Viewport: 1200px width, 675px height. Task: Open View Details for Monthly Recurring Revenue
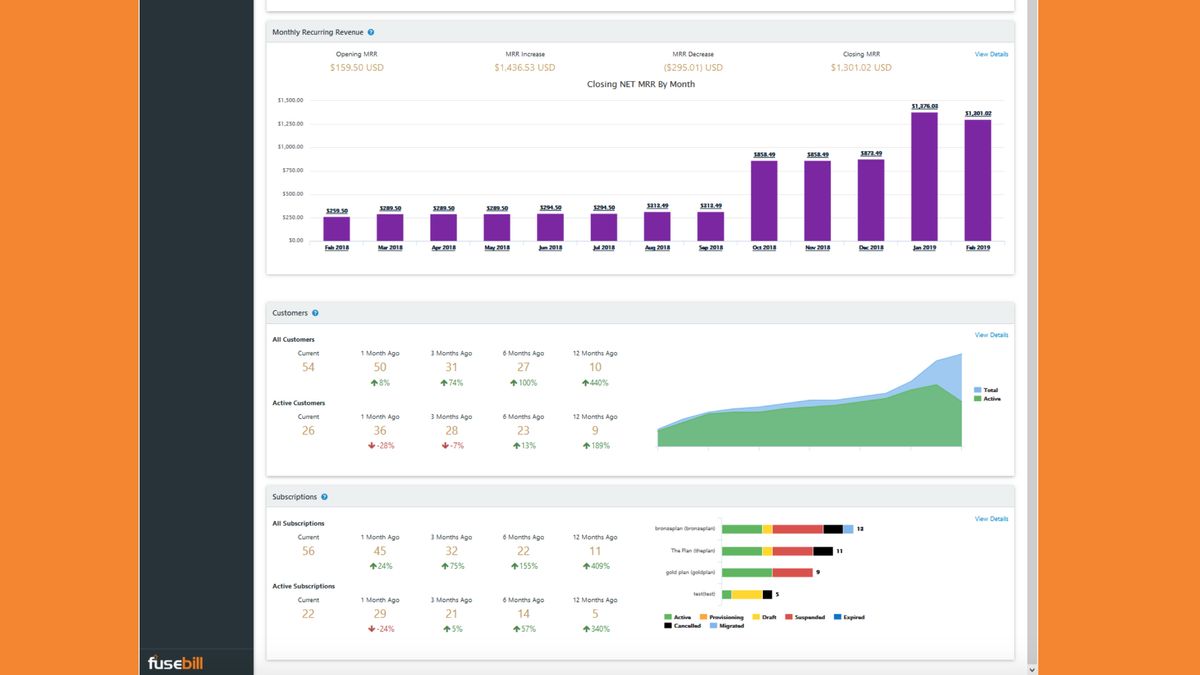(991, 54)
